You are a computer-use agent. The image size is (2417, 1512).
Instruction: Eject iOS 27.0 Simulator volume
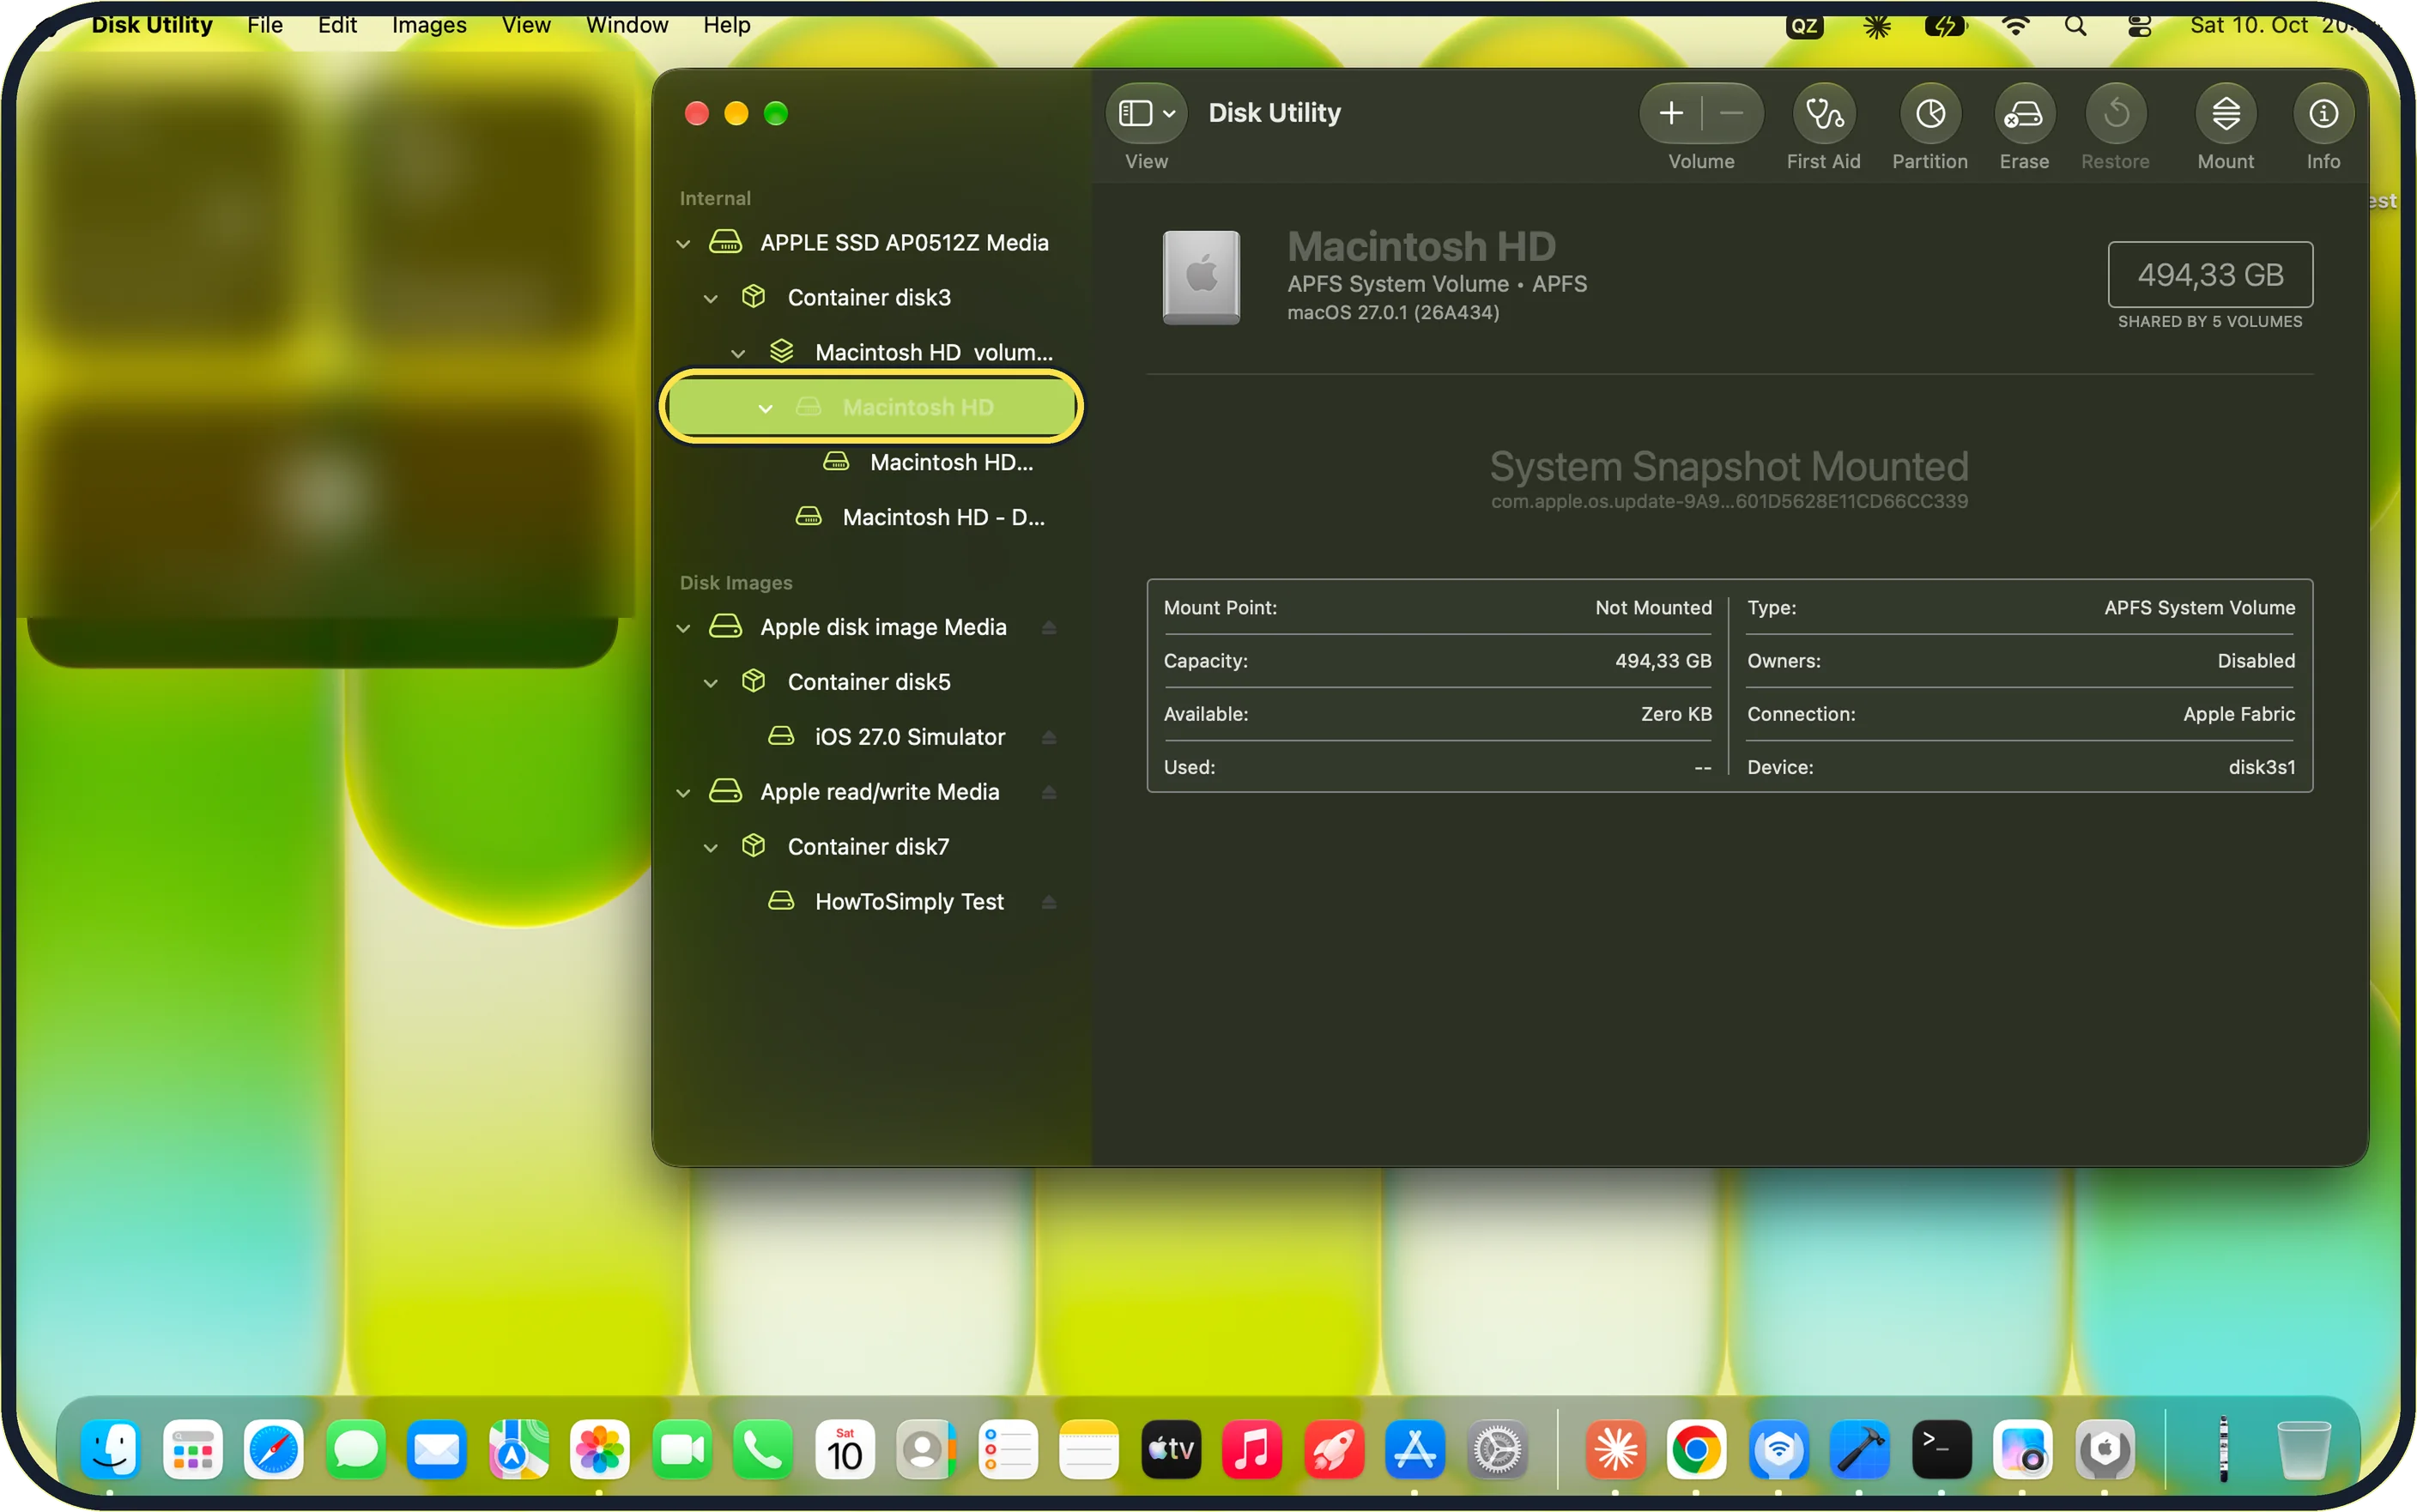[x=1048, y=737]
